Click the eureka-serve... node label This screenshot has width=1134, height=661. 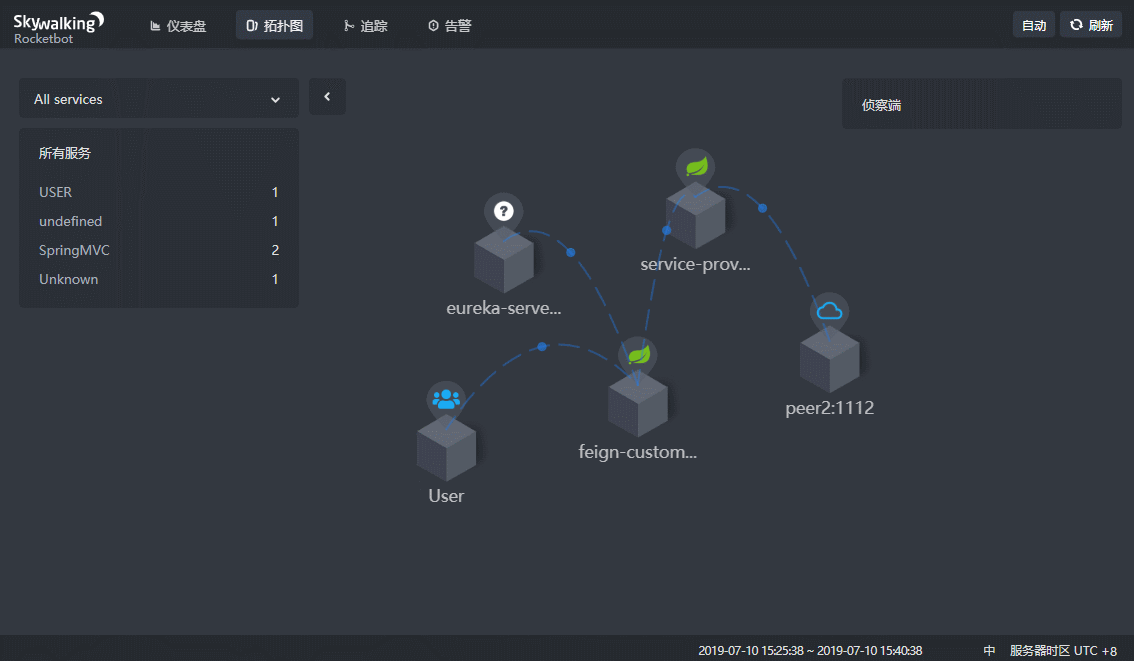click(503, 308)
